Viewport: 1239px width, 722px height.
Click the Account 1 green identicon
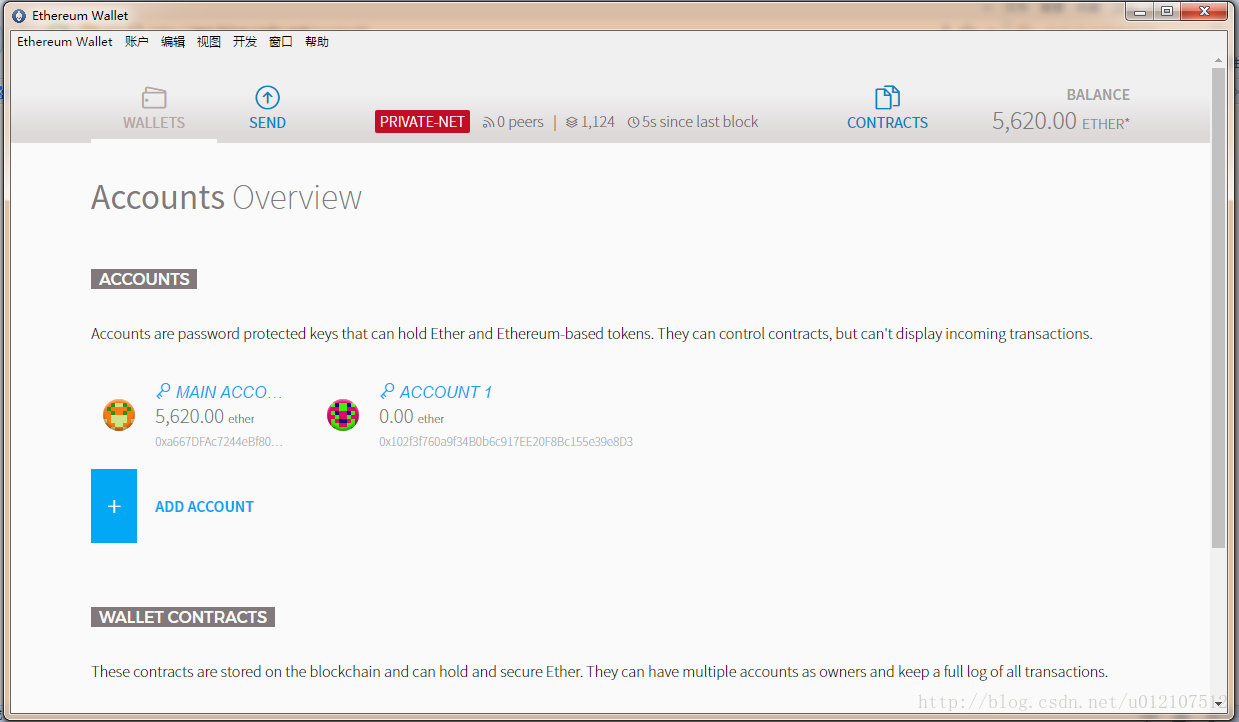click(x=343, y=415)
